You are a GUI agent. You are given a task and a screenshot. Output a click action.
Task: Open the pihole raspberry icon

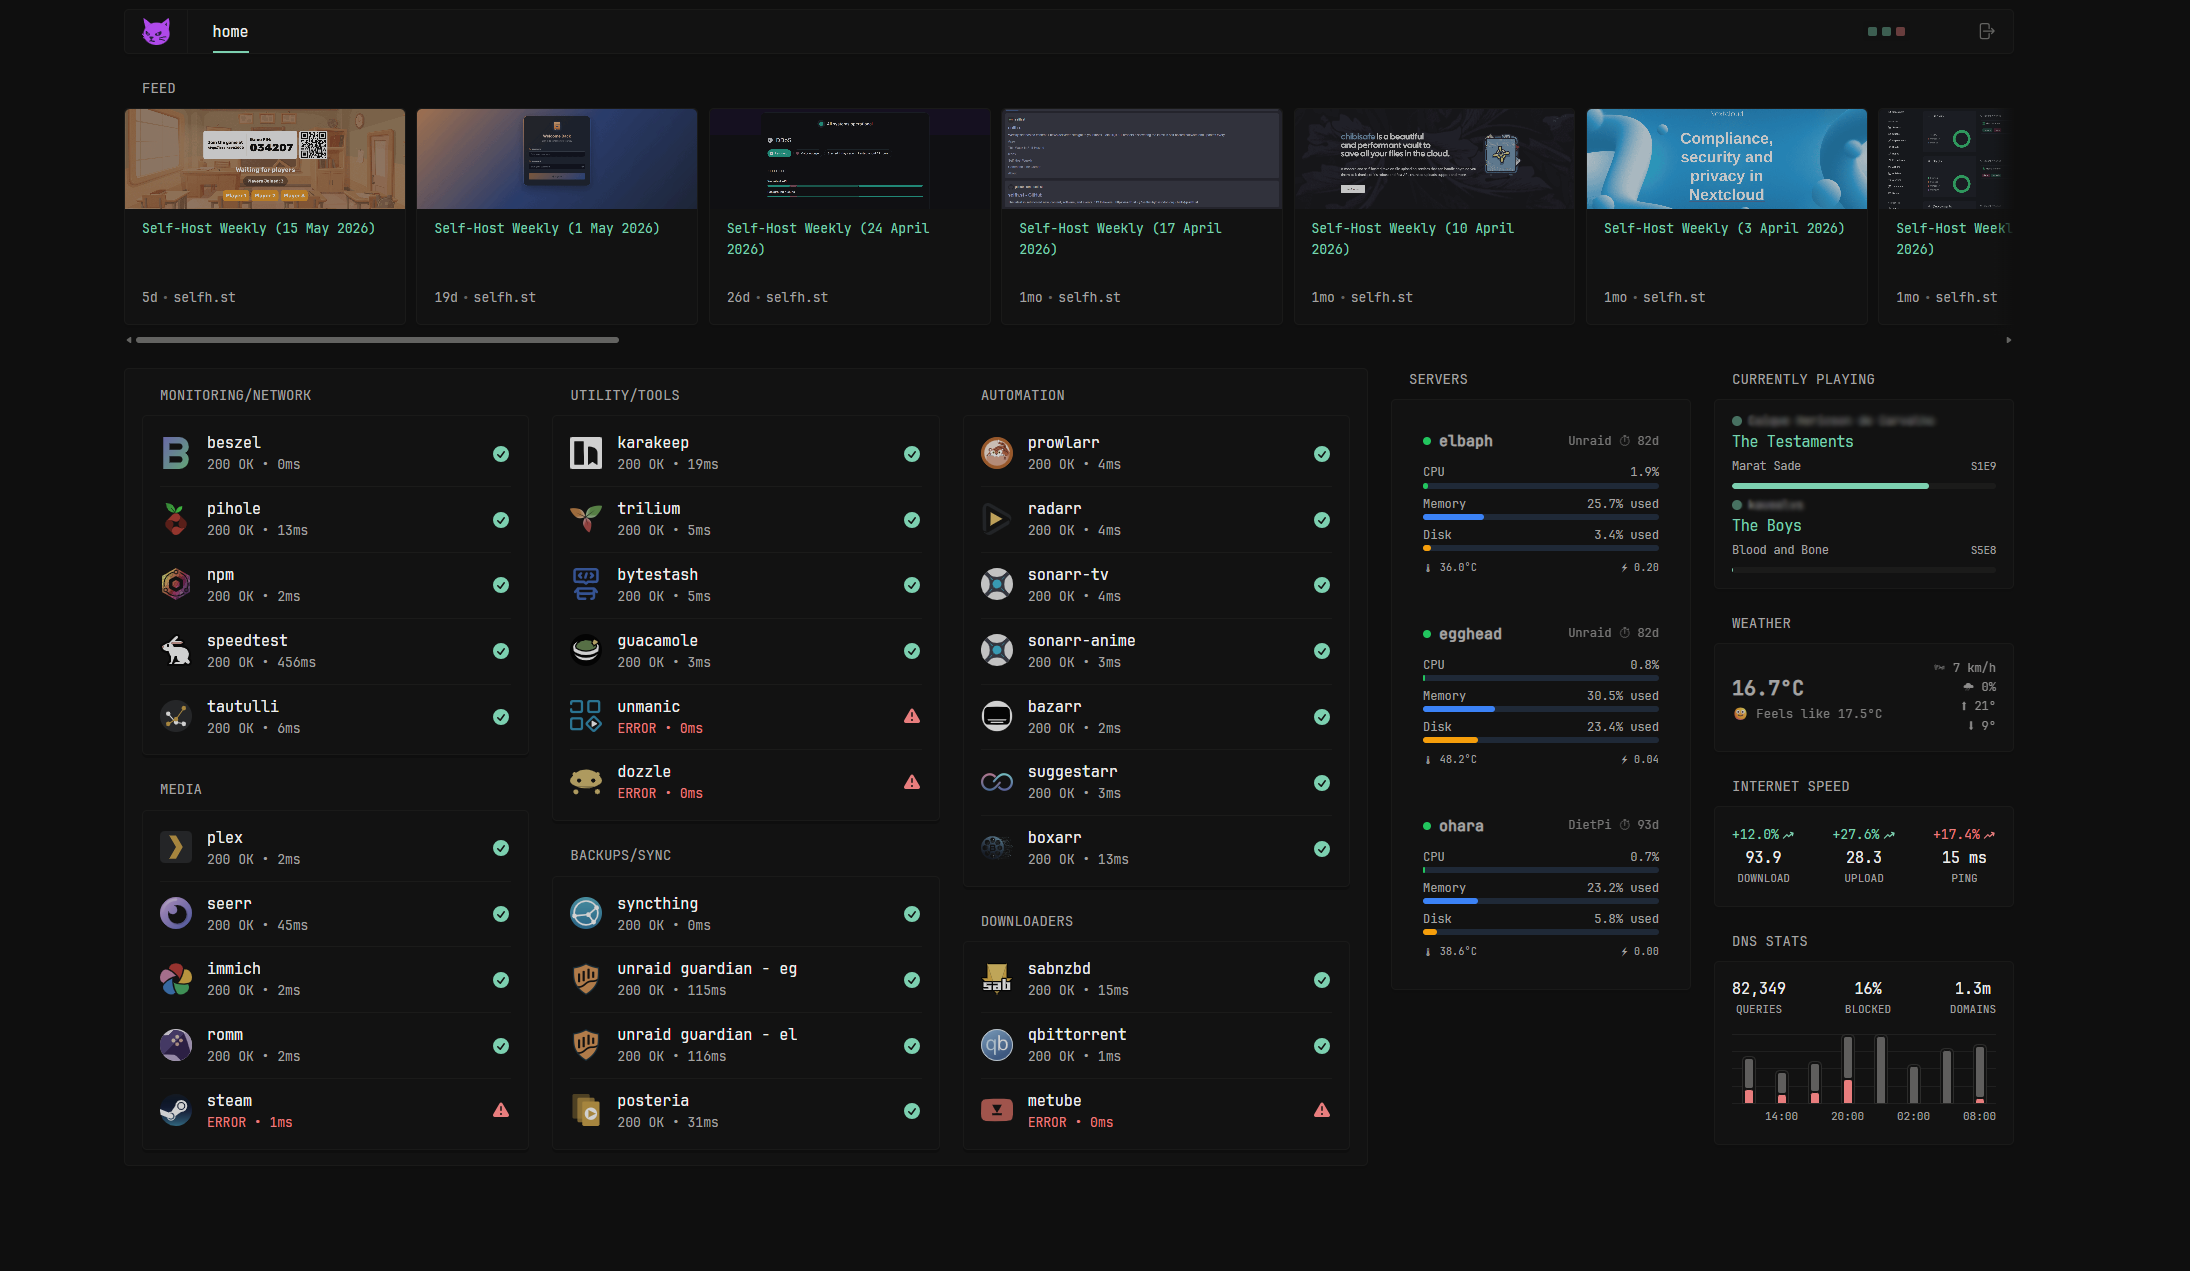click(176, 519)
